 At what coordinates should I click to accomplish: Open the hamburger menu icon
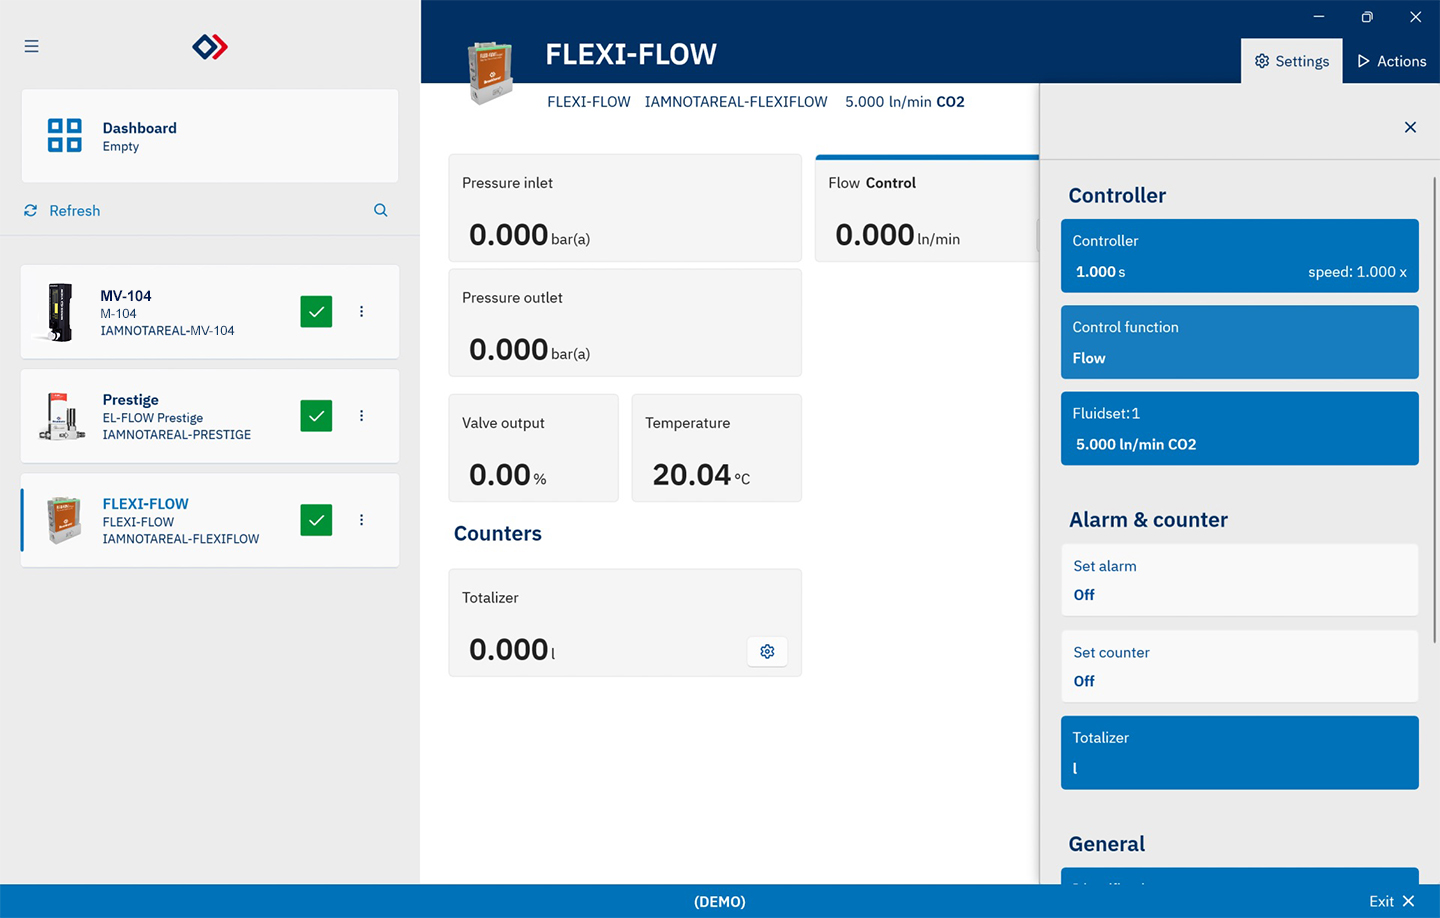point(32,47)
